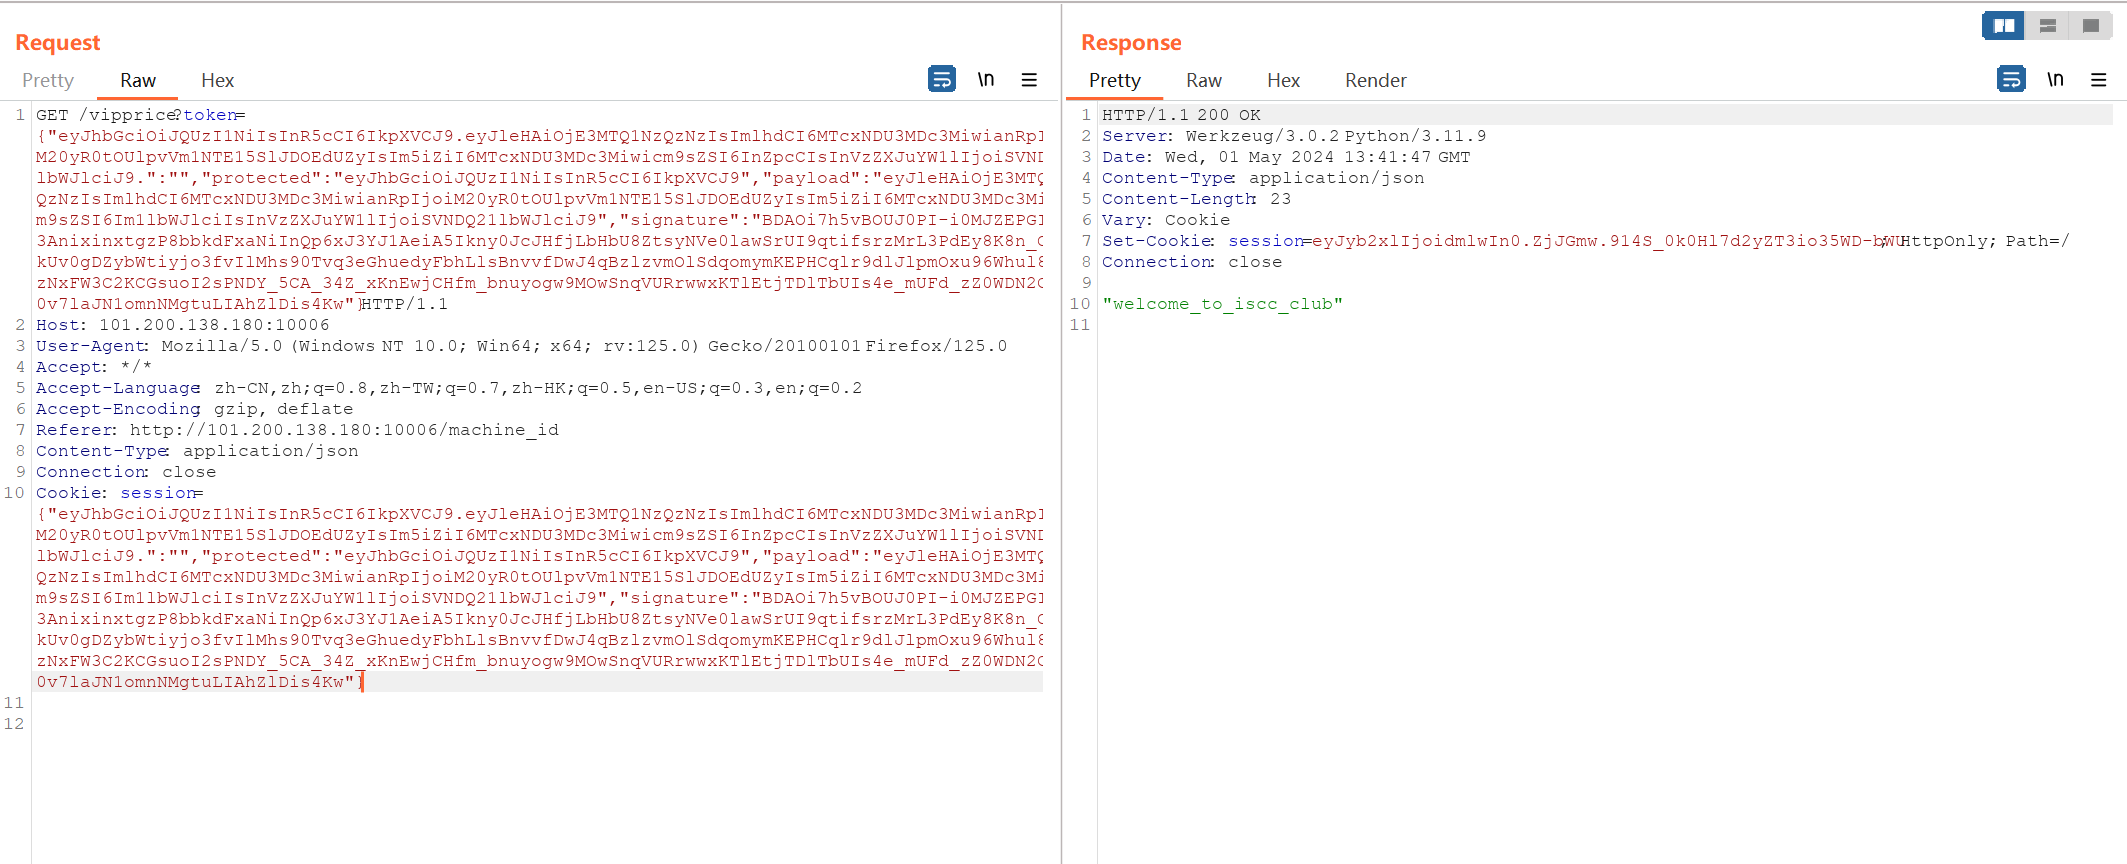The image size is (2127, 864).
Task: Toggle word wrap icon in Response panel
Action: pyautogui.click(x=2011, y=79)
